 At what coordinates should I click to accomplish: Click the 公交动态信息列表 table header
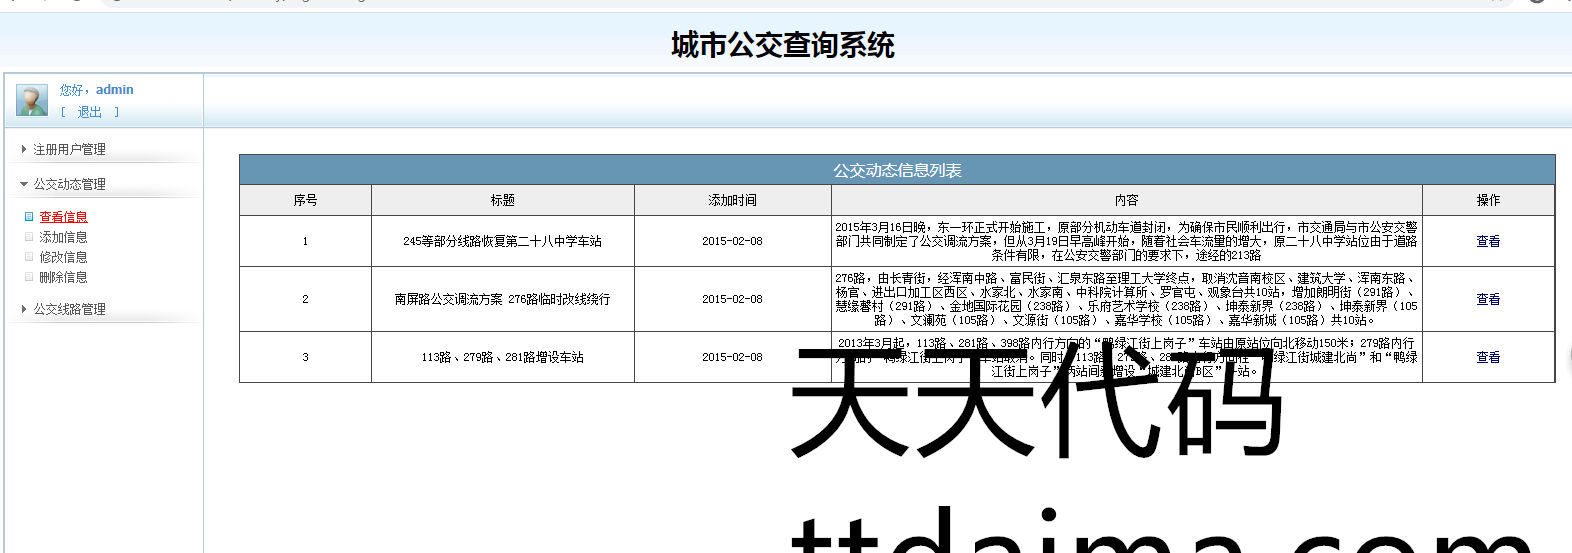tap(896, 170)
